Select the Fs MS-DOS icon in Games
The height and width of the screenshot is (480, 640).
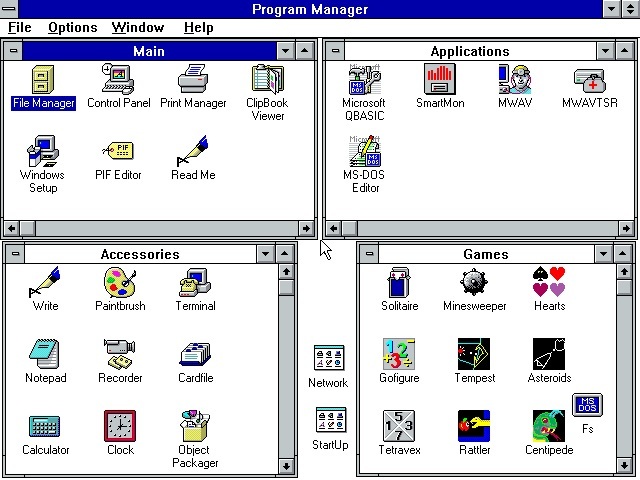(x=587, y=405)
